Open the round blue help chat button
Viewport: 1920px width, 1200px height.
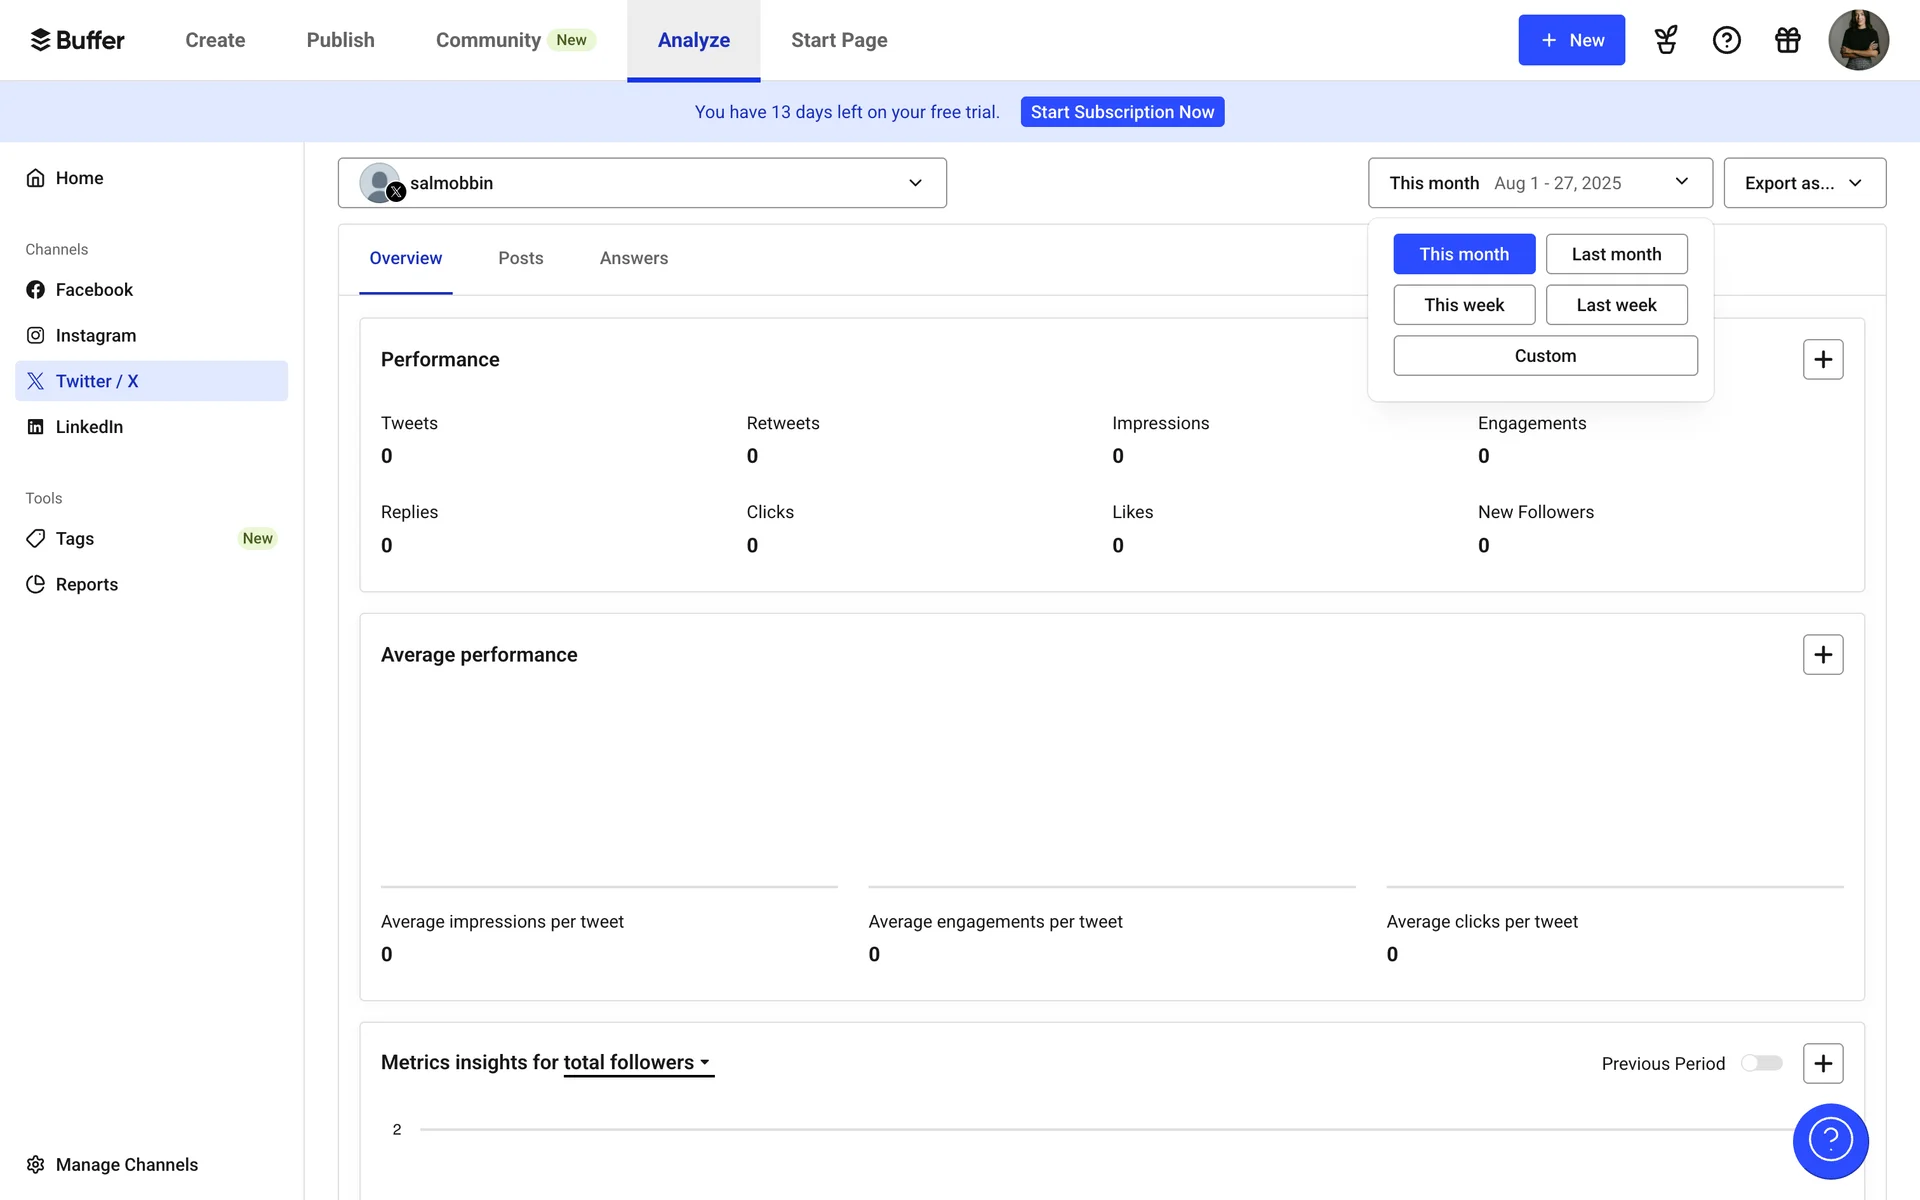[x=1830, y=1141]
